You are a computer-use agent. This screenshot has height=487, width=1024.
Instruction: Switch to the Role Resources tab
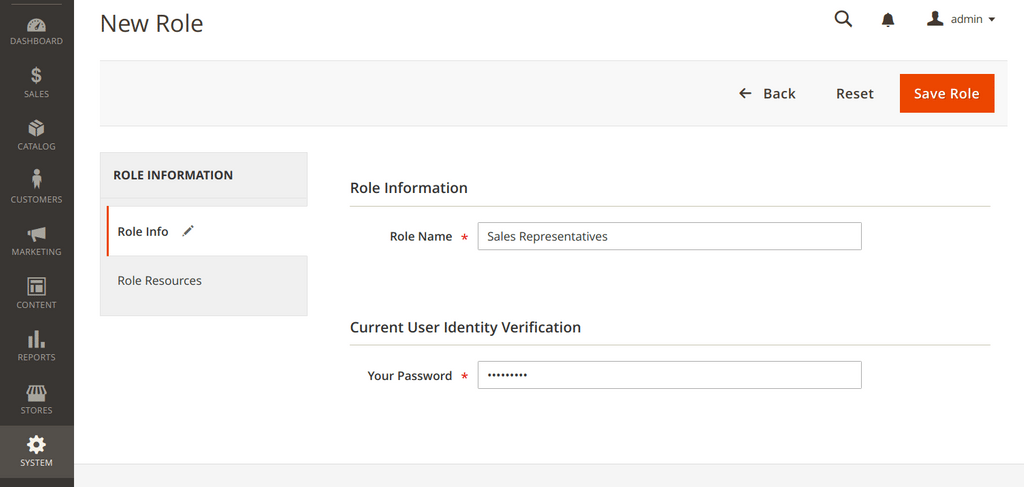coord(160,281)
